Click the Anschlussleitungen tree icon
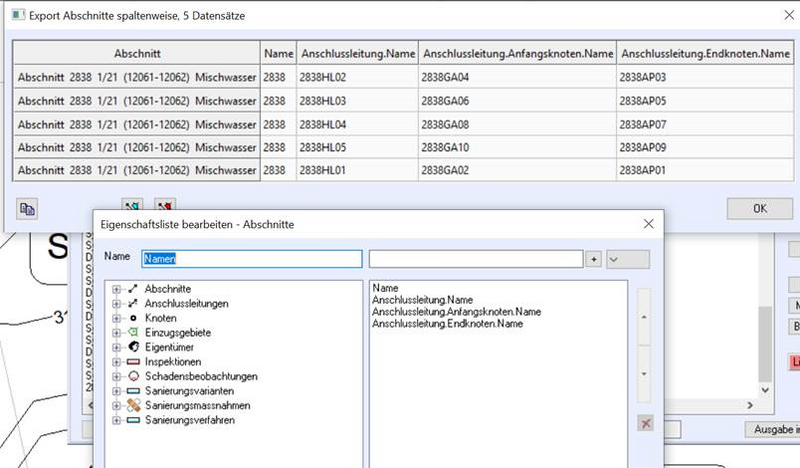 tap(133, 303)
